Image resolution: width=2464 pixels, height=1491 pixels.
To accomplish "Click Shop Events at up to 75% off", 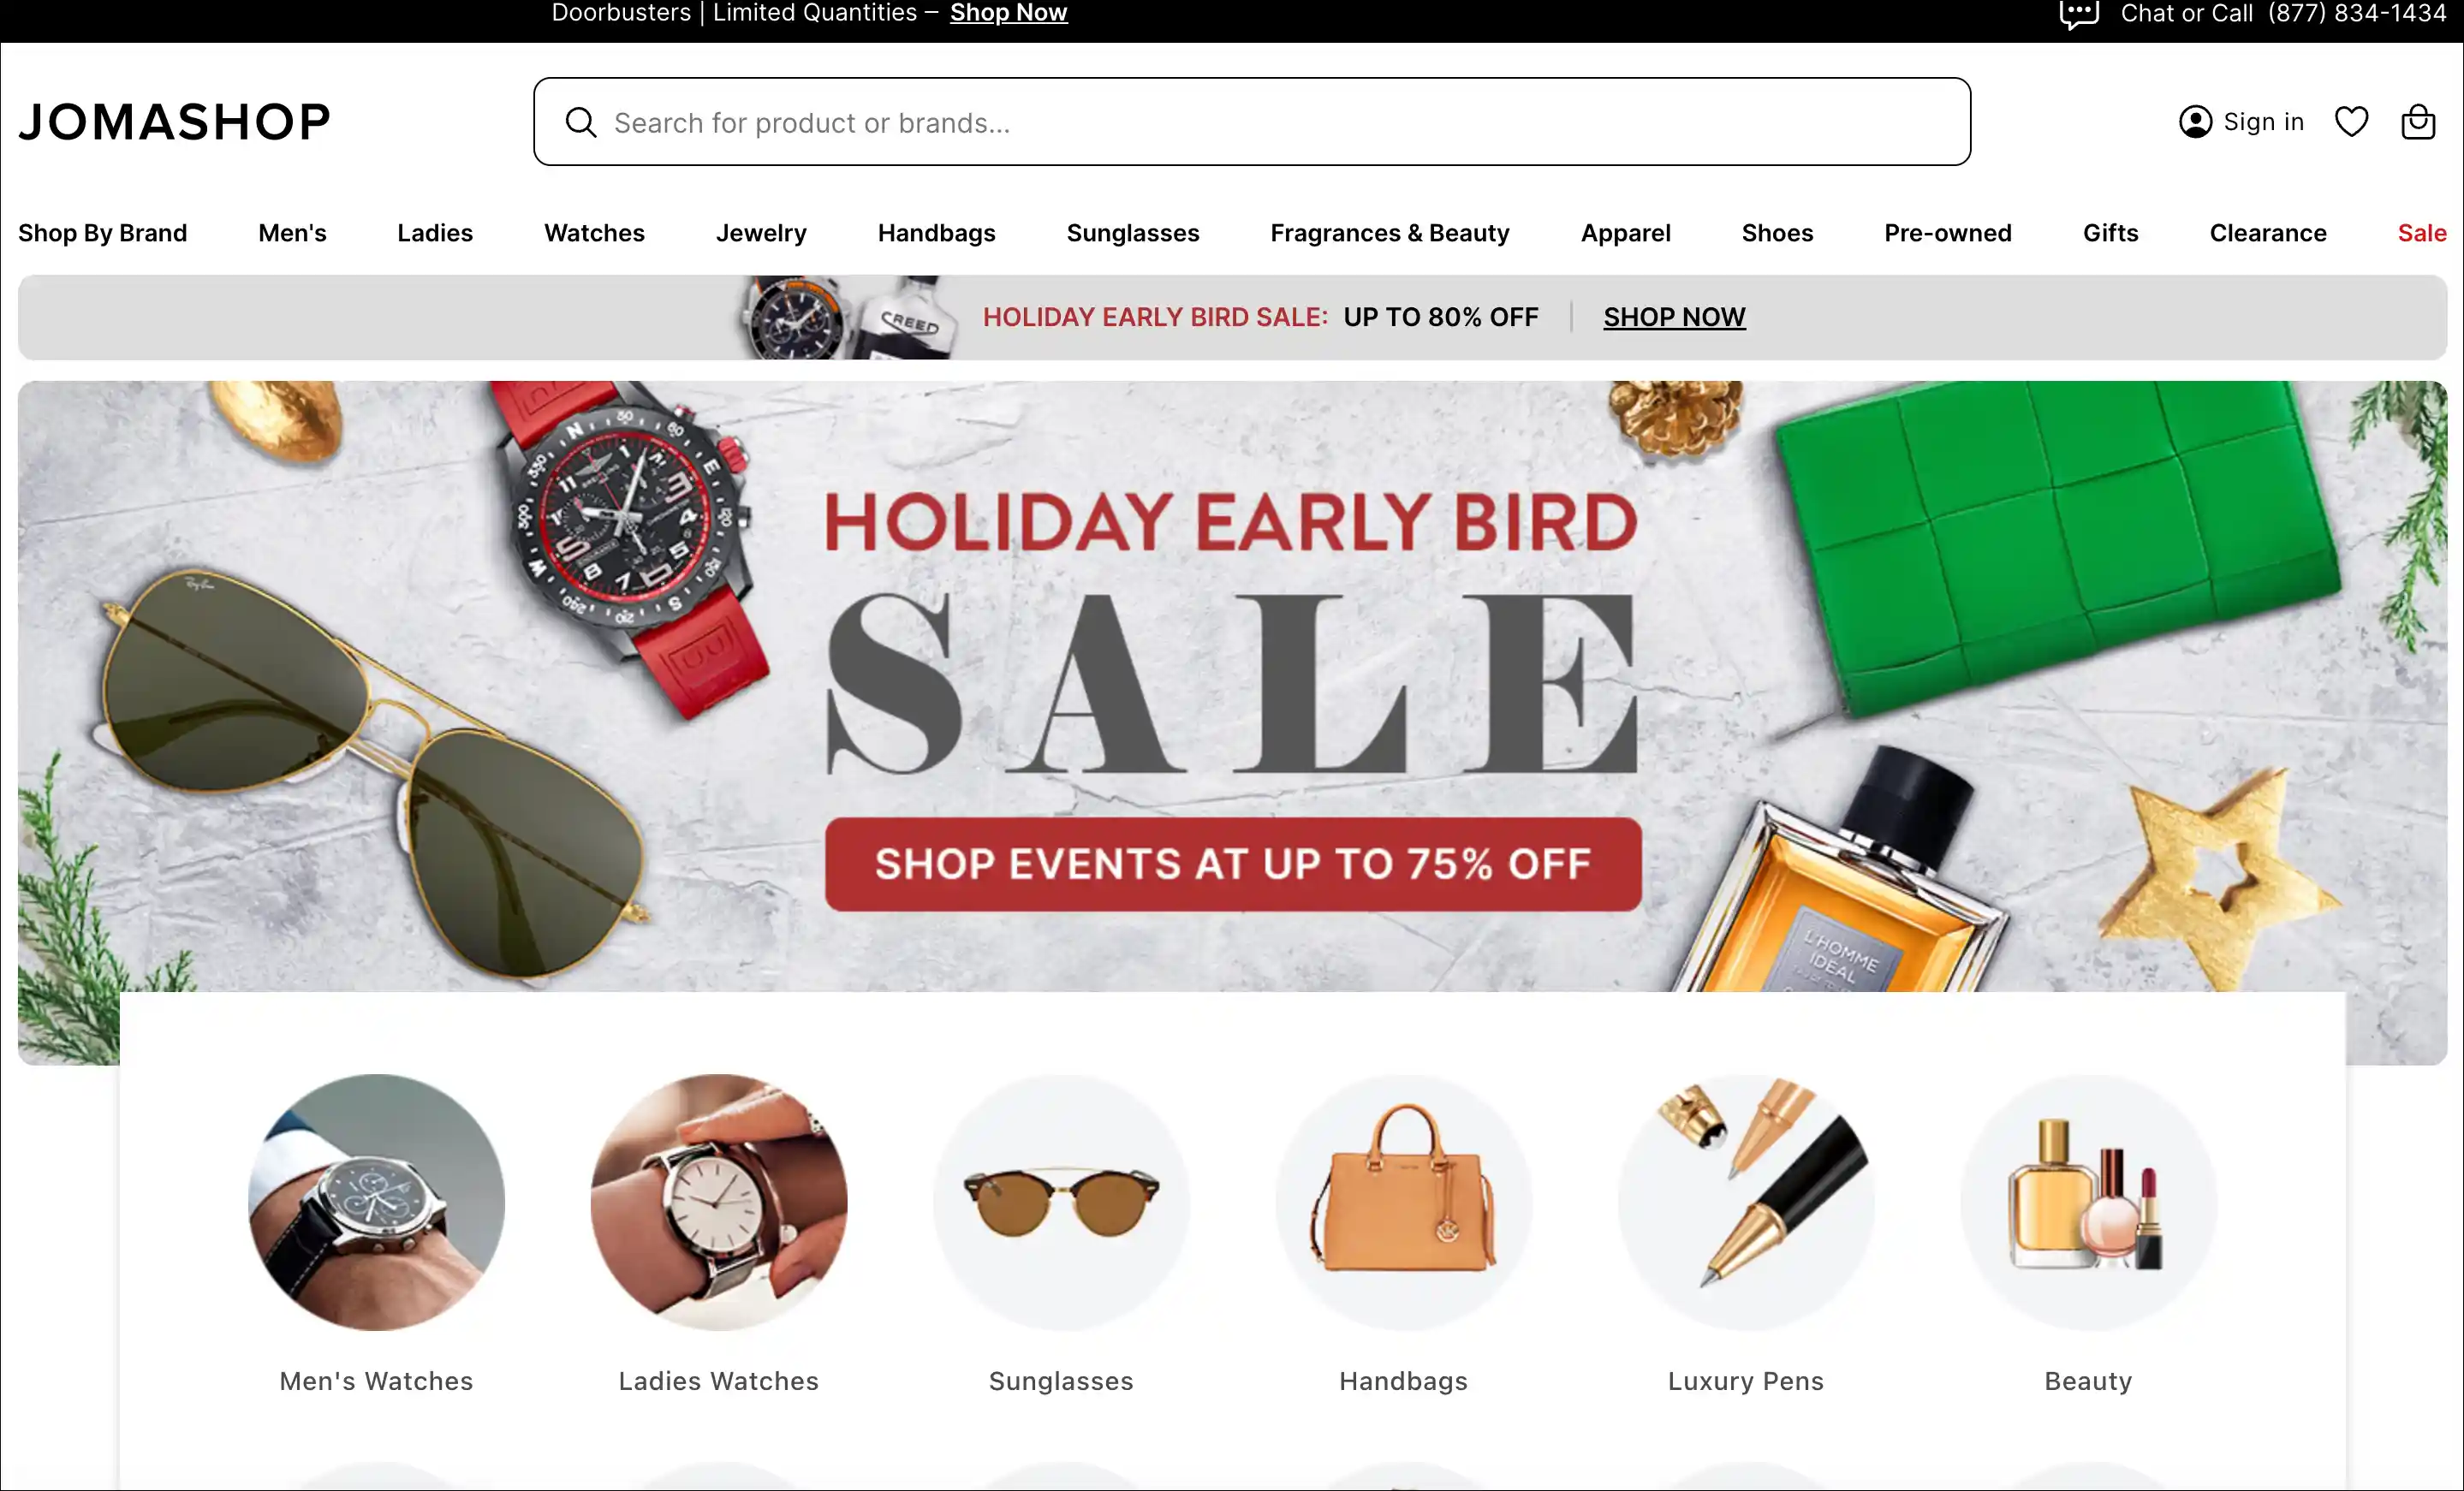I will [1233, 864].
